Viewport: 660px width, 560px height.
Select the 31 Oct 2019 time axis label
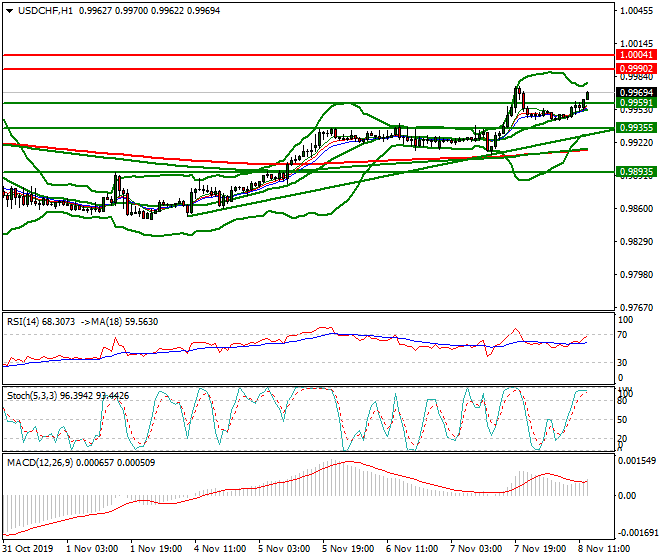point(28,549)
